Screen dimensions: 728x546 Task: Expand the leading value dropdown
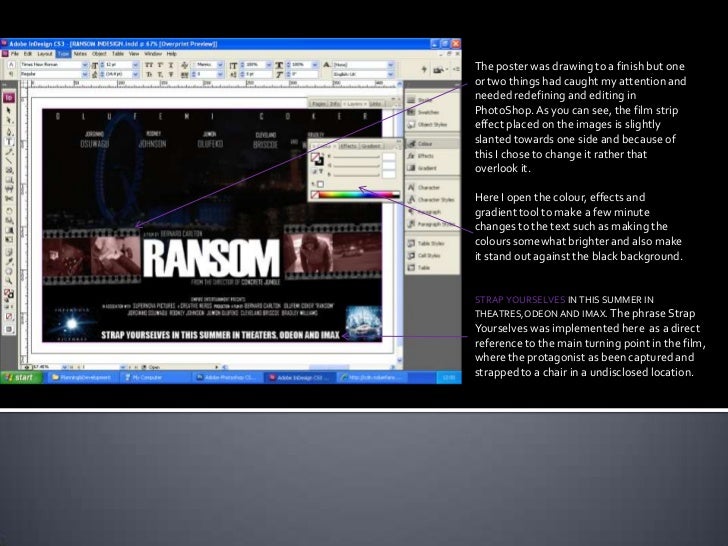coord(136,74)
